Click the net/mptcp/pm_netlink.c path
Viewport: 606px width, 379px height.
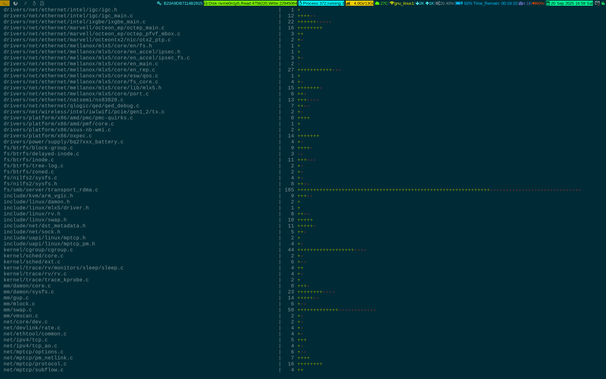[38, 358]
